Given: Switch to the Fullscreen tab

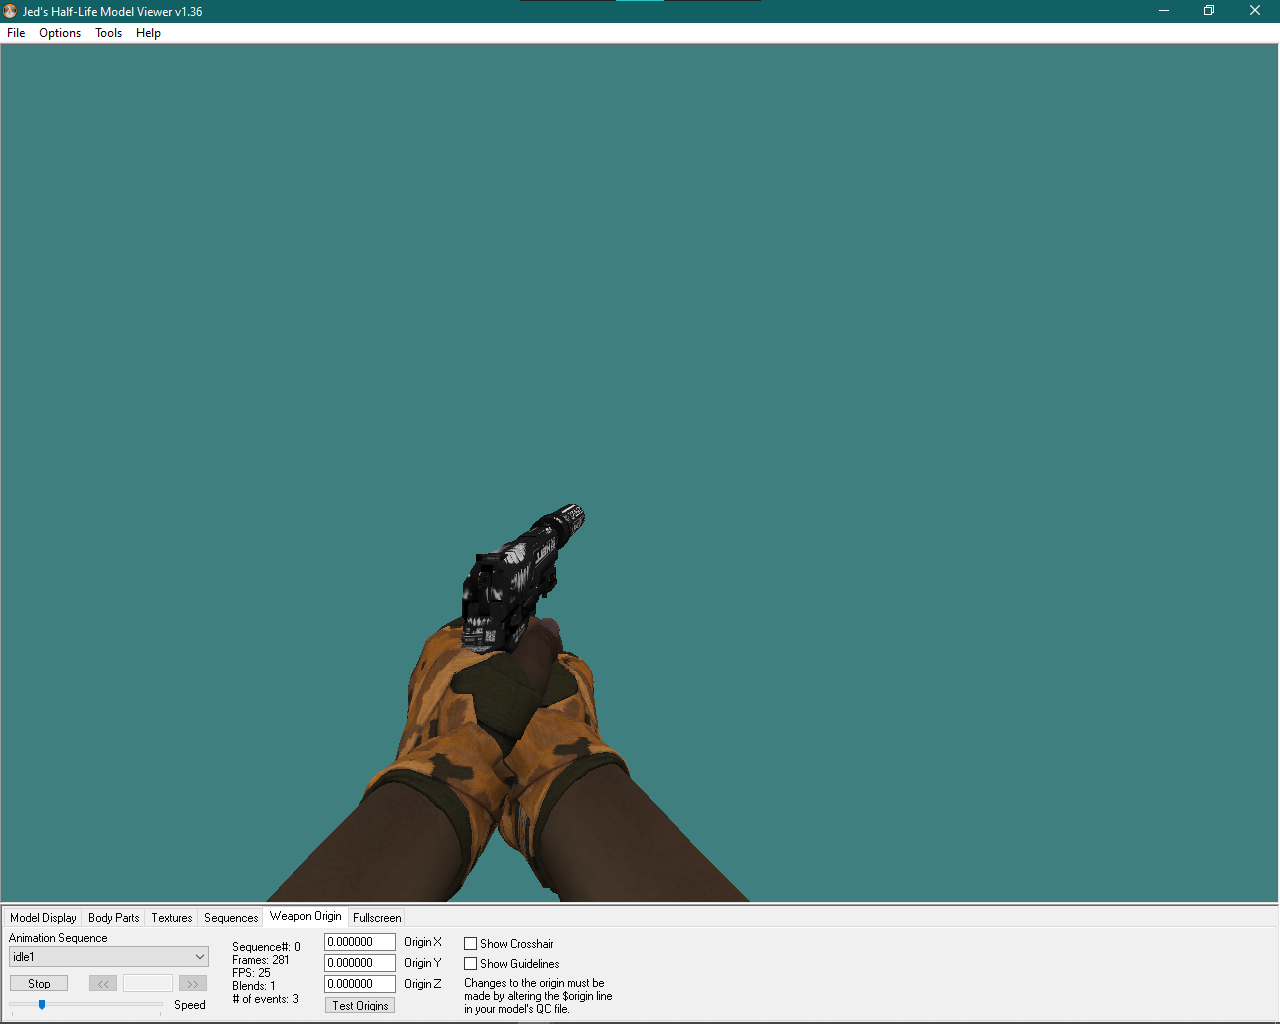Looking at the screenshot, I should click(x=377, y=918).
